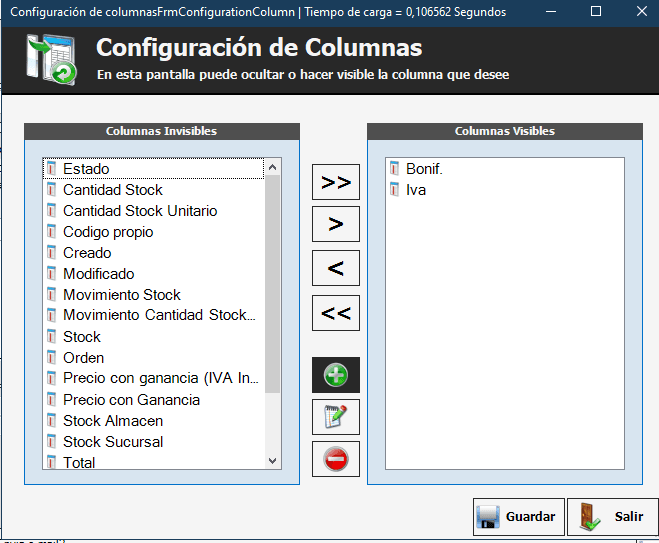This screenshot has height=543, width=659.
Task: Select Movimiento Stock in the list
Action: coord(122,295)
